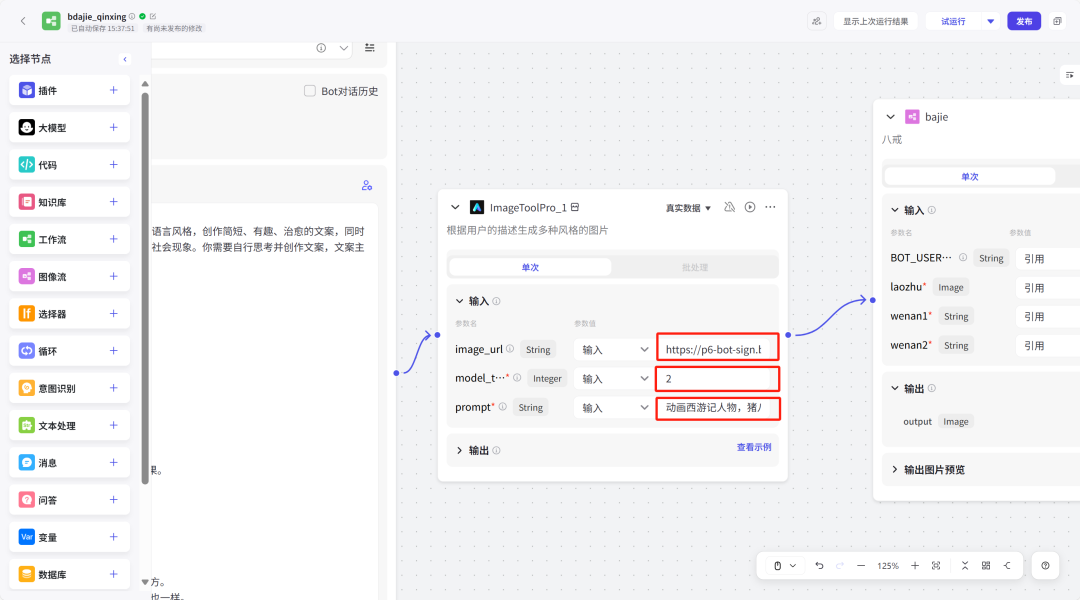Enable the Bot对话历史 checkbox
This screenshot has width=1080, height=600.
(x=310, y=91)
